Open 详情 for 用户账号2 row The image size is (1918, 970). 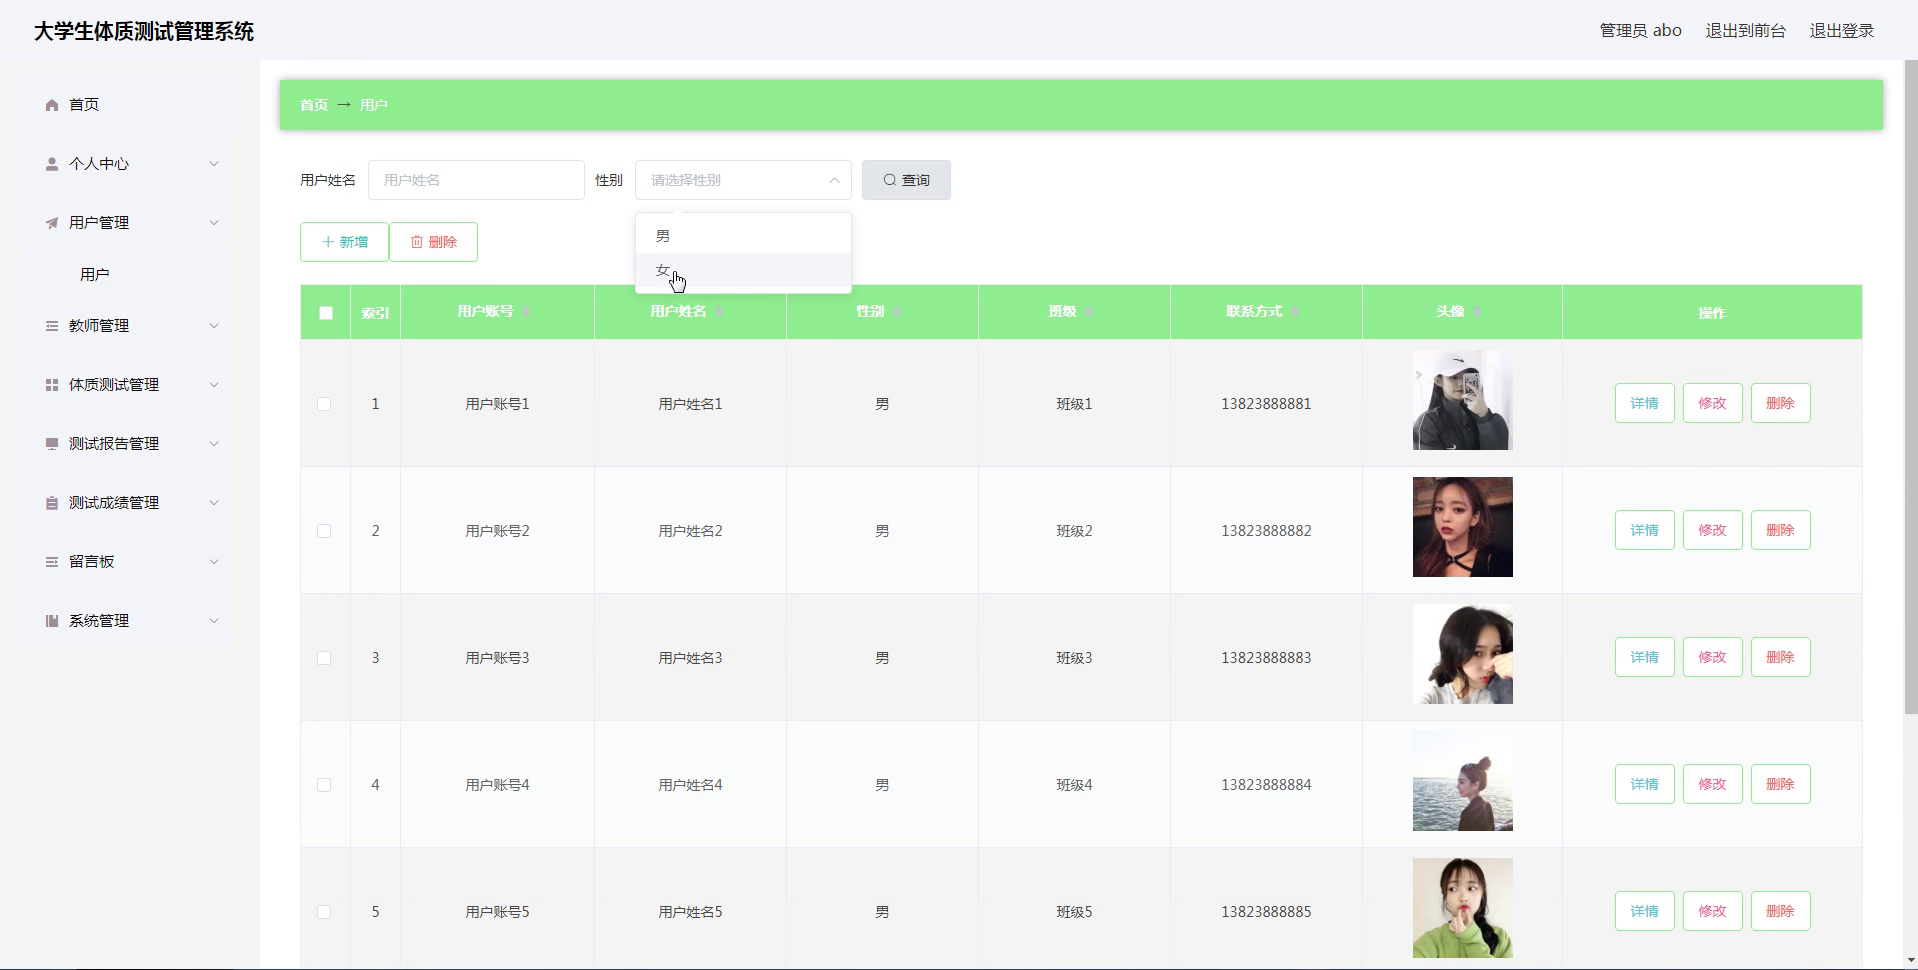click(x=1644, y=530)
